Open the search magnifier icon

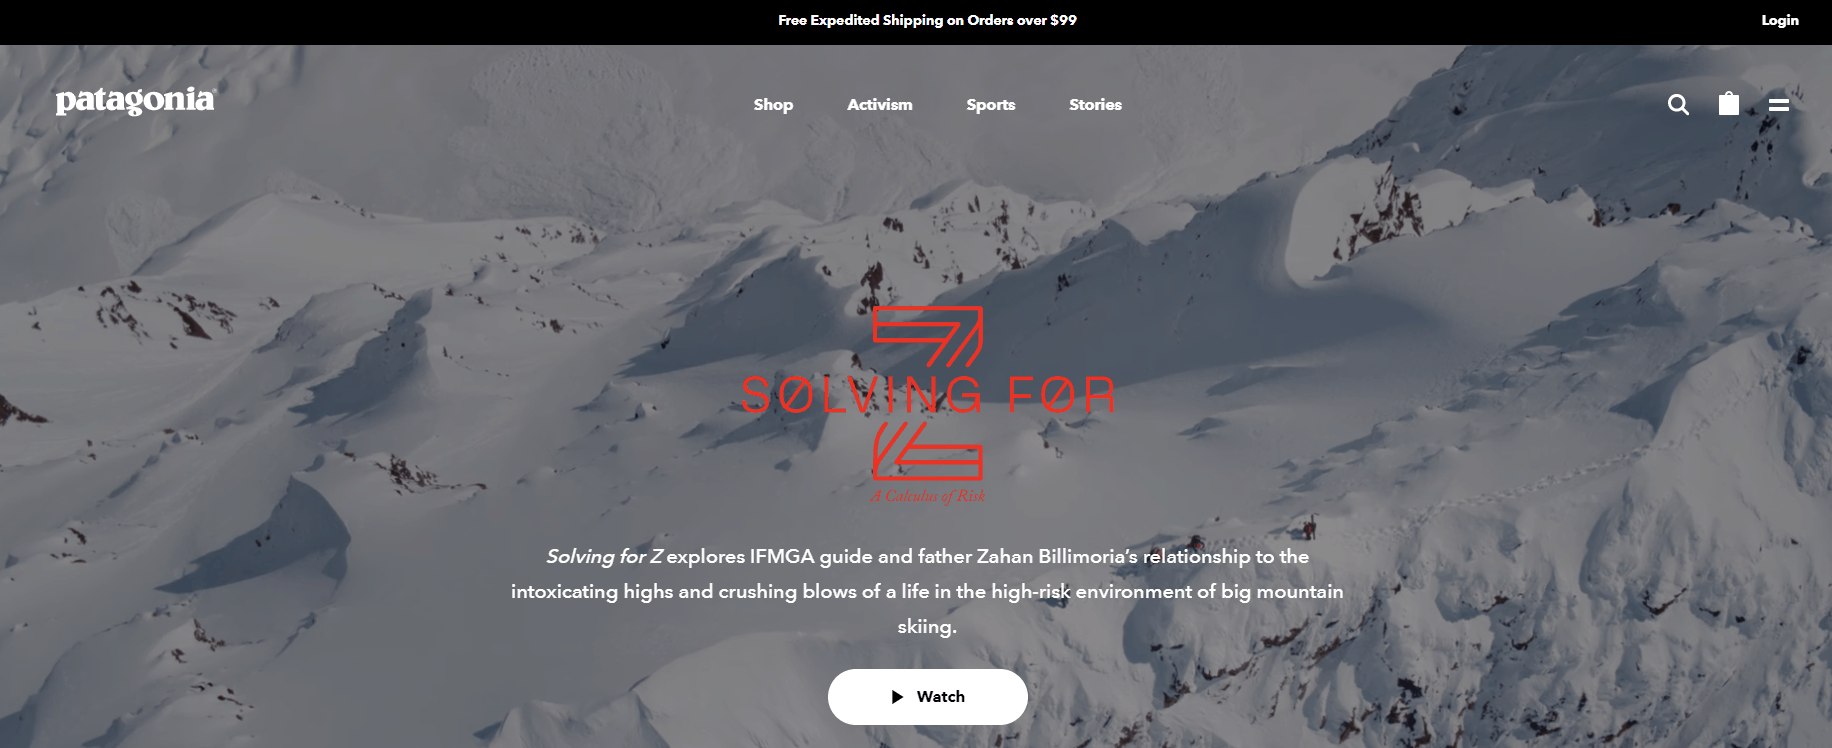click(1678, 104)
